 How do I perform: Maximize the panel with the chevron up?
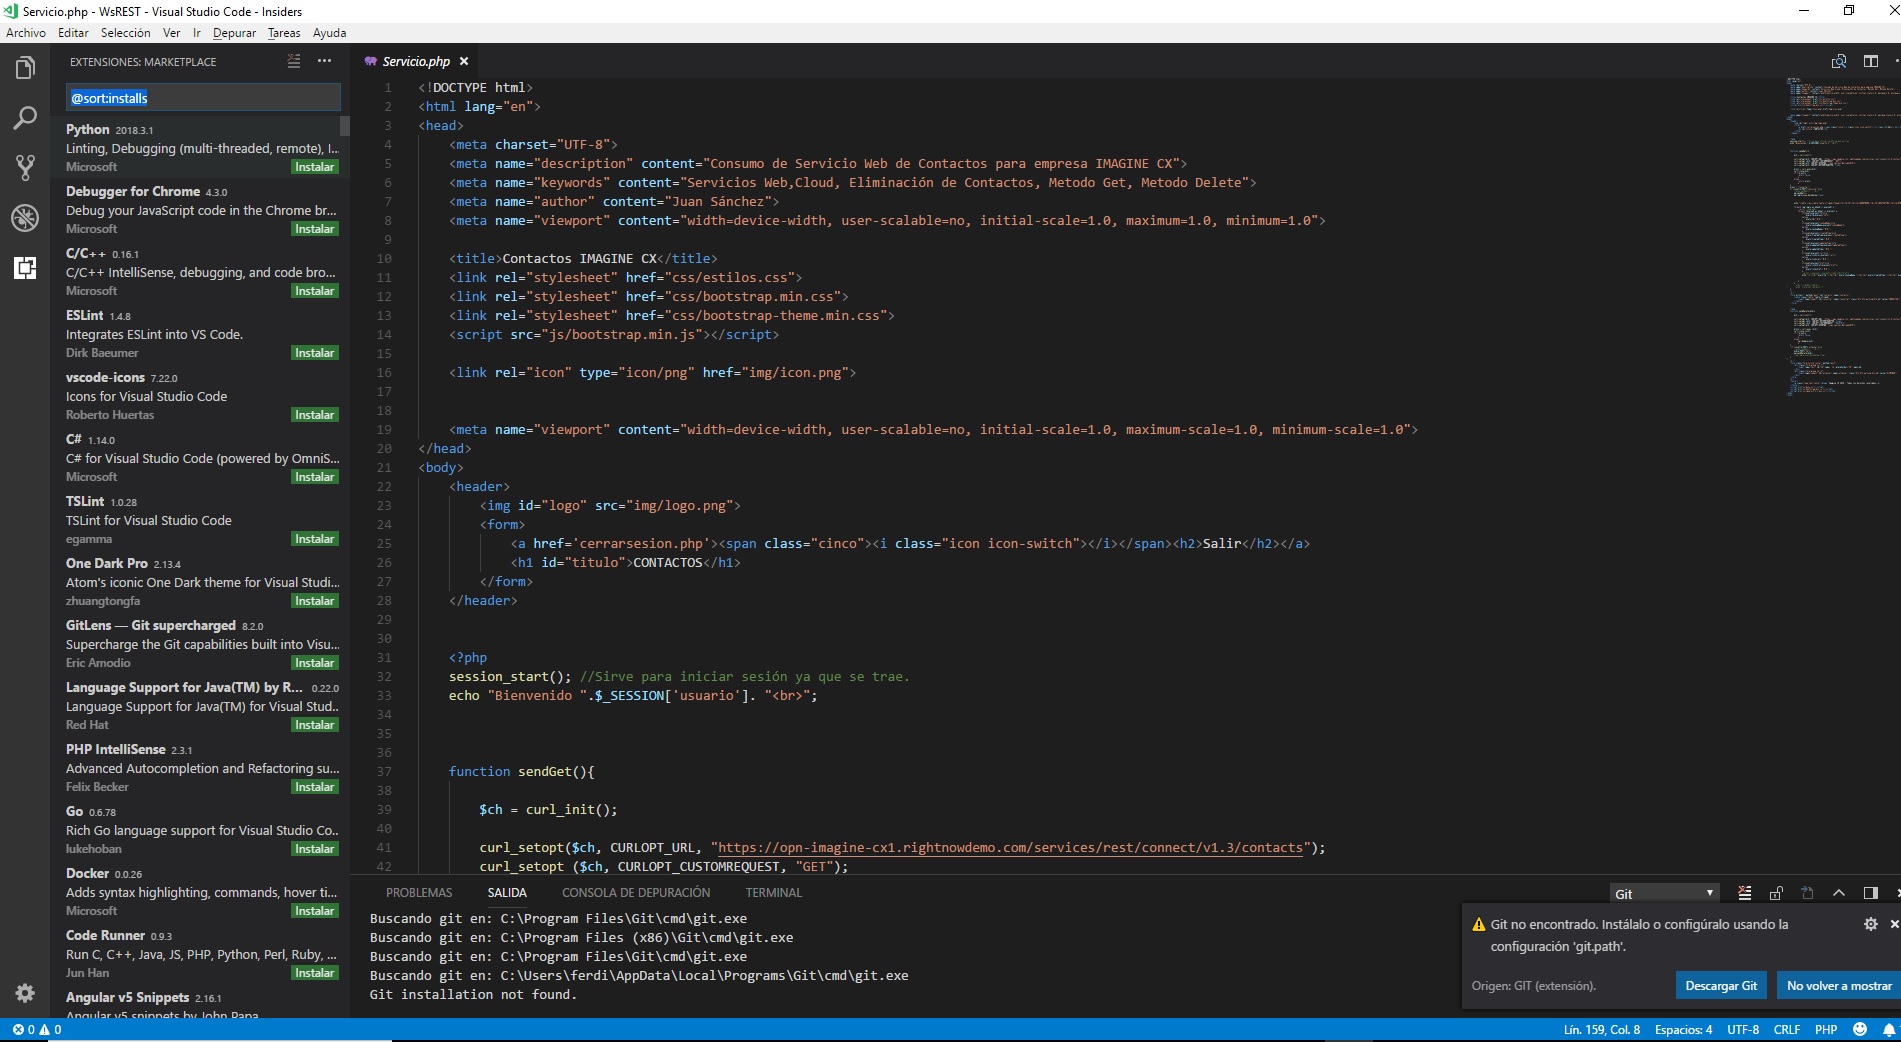1838,893
